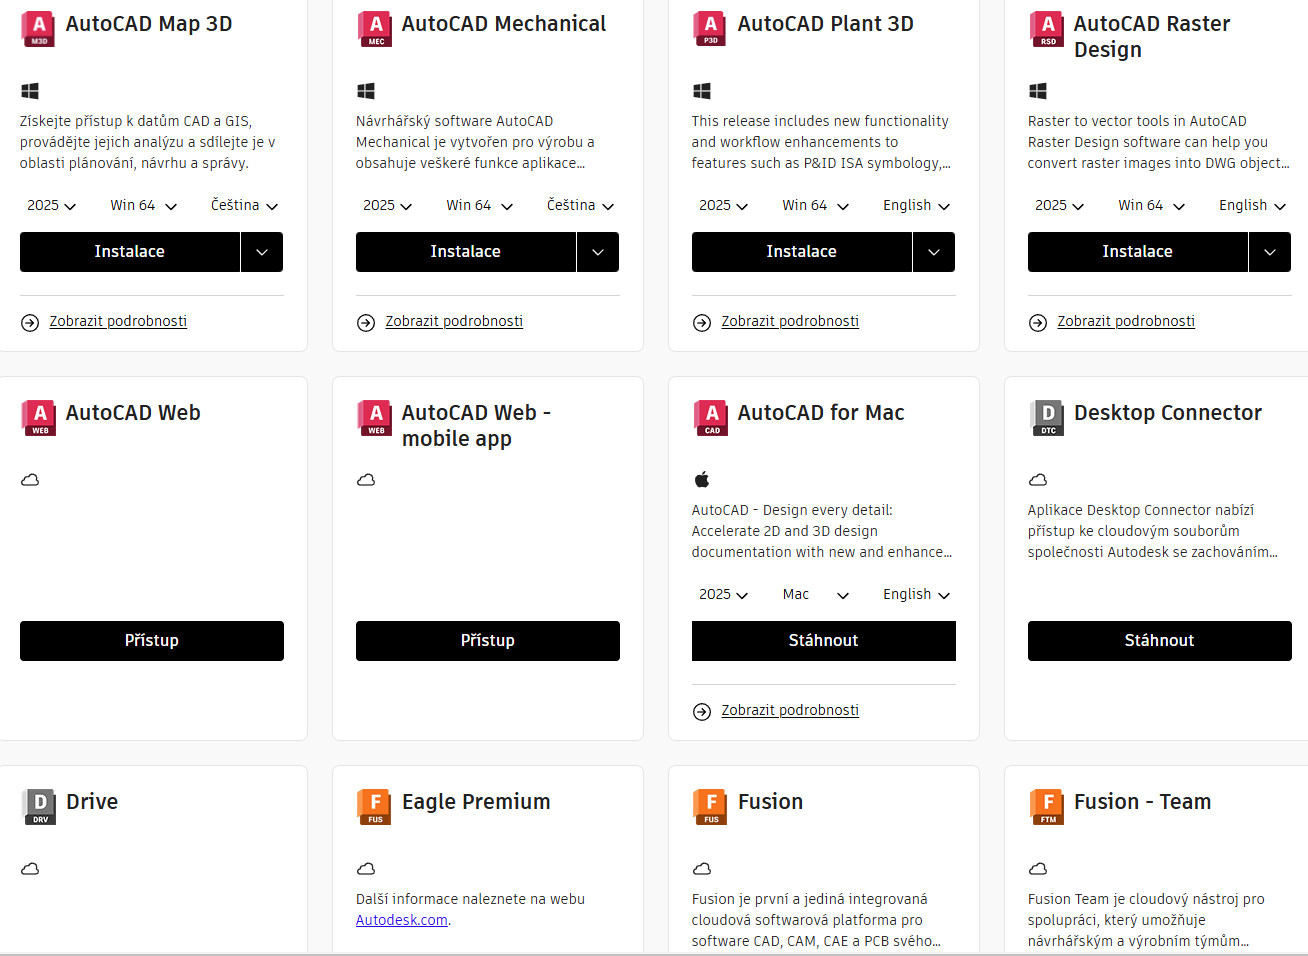The width and height of the screenshot is (1308, 956).
Task: Click the AutoCAD Mechanical product icon
Action: pyautogui.click(x=375, y=29)
